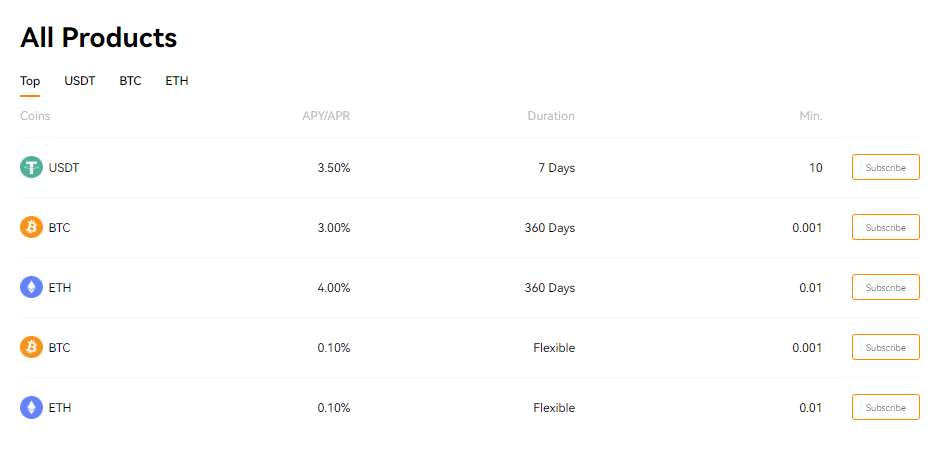Viewport: 950px width, 462px height.
Task: Click the Coins column header
Action: coord(35,116)
